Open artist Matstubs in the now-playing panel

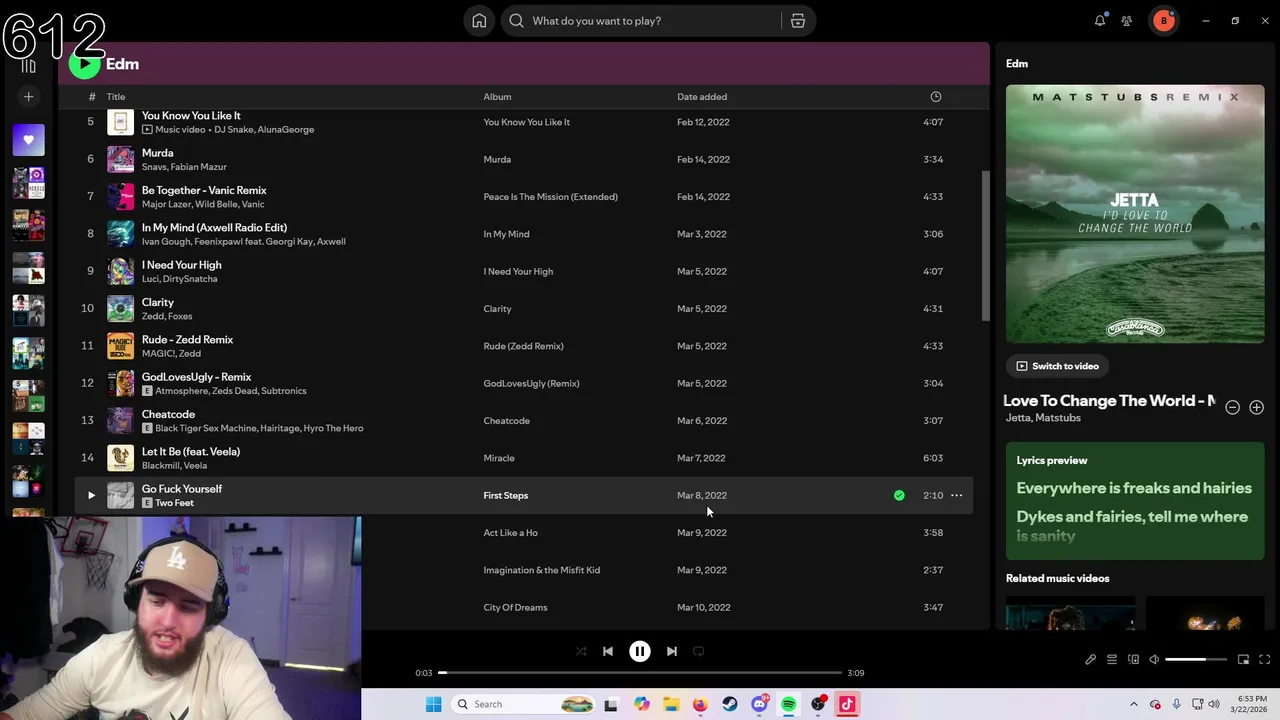tap(1058, 418)
